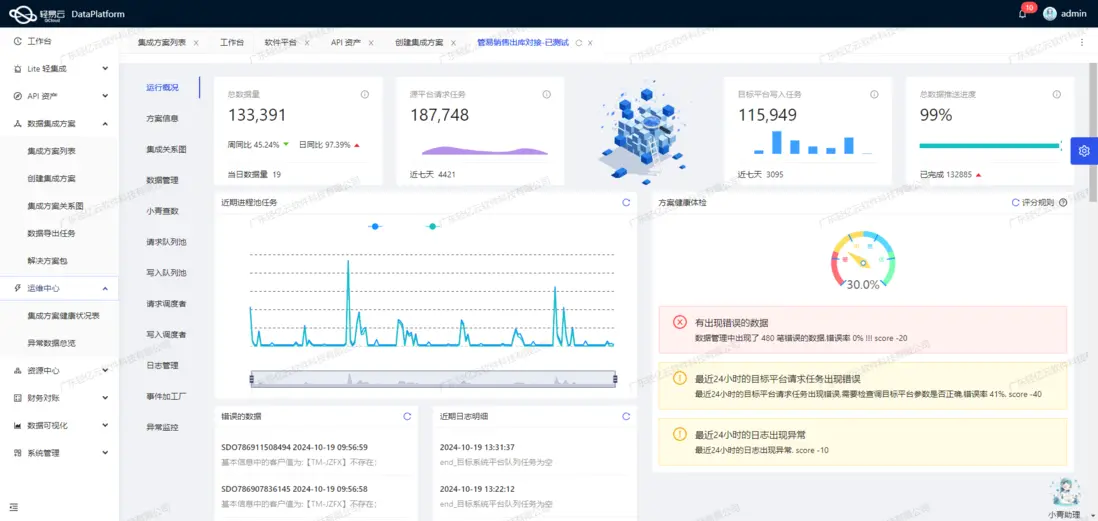Click the info icon on 目标平台写入任务 card
This screenshot has height=521, width=1098.
point(874,95)
